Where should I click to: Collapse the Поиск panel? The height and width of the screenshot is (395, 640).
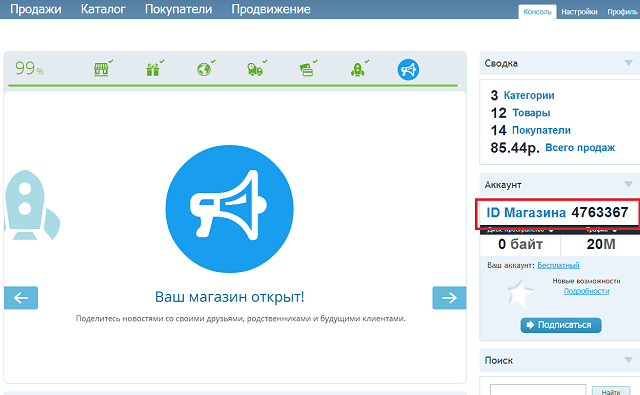[x=629, y=360]
